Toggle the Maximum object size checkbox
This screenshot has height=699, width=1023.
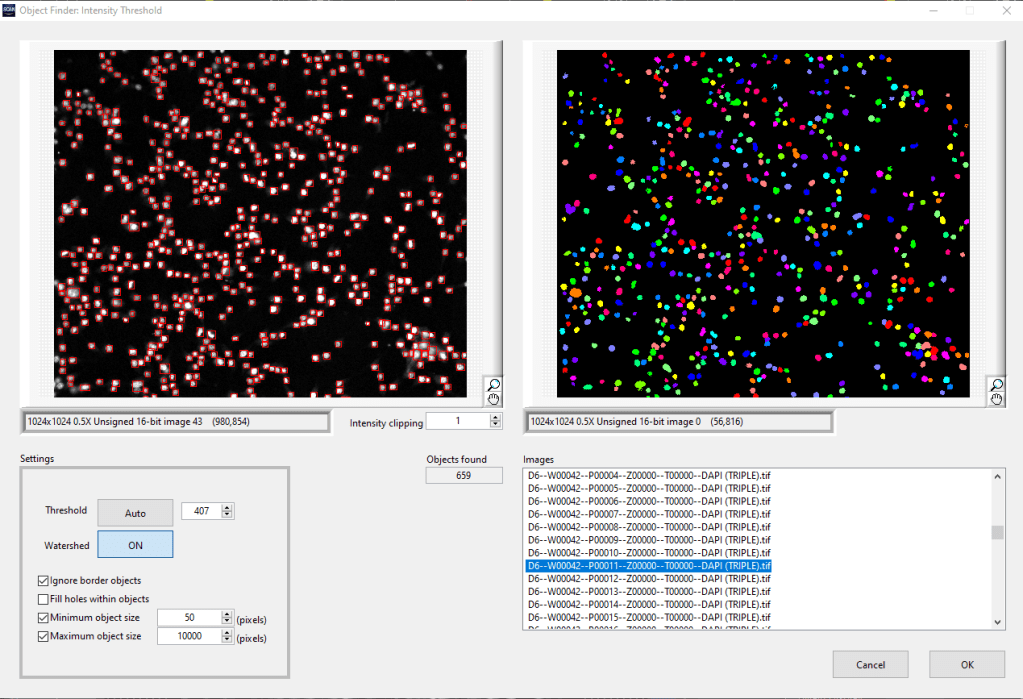click(43, 636)
